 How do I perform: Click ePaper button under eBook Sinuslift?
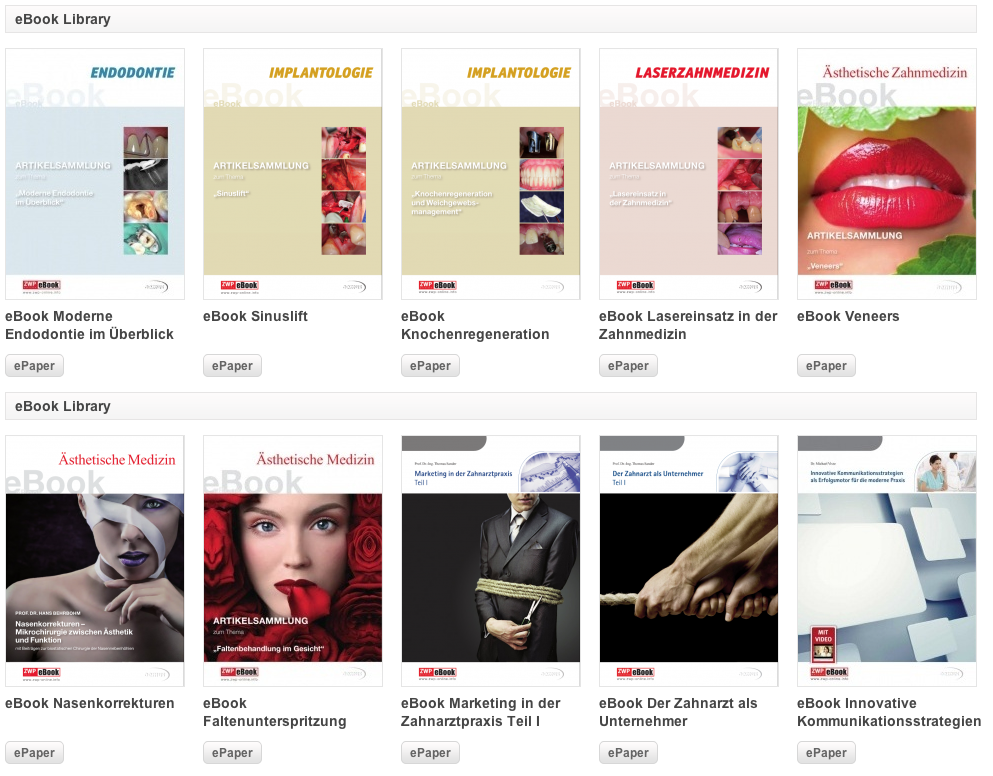[x=232, y=366]
